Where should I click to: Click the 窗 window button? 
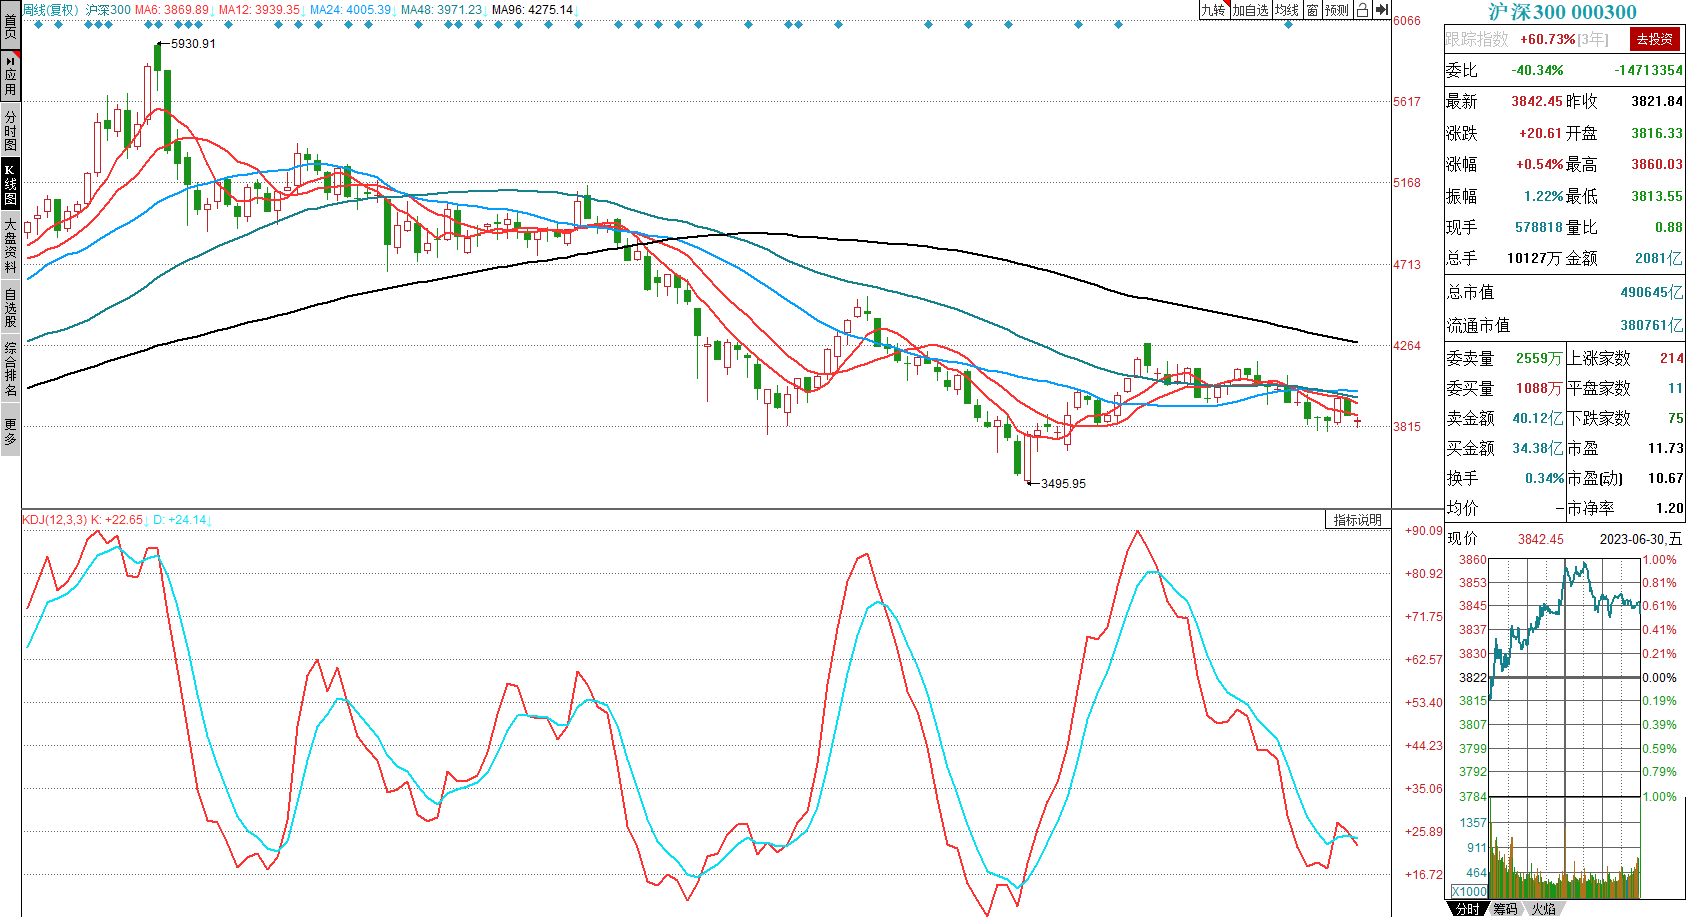pyautogui.click(x=1312, y=10)
